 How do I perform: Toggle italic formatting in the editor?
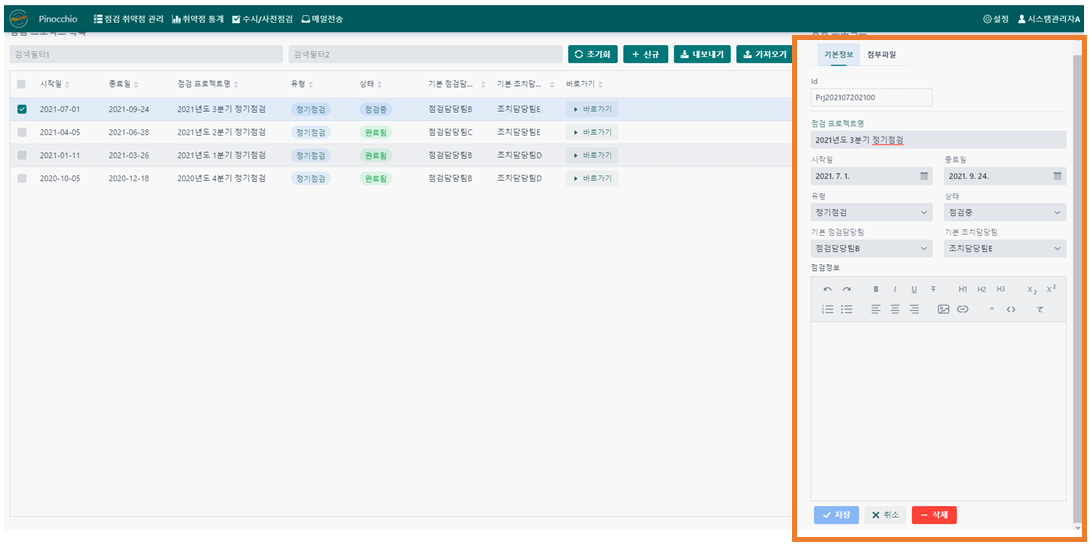(895, 289)
